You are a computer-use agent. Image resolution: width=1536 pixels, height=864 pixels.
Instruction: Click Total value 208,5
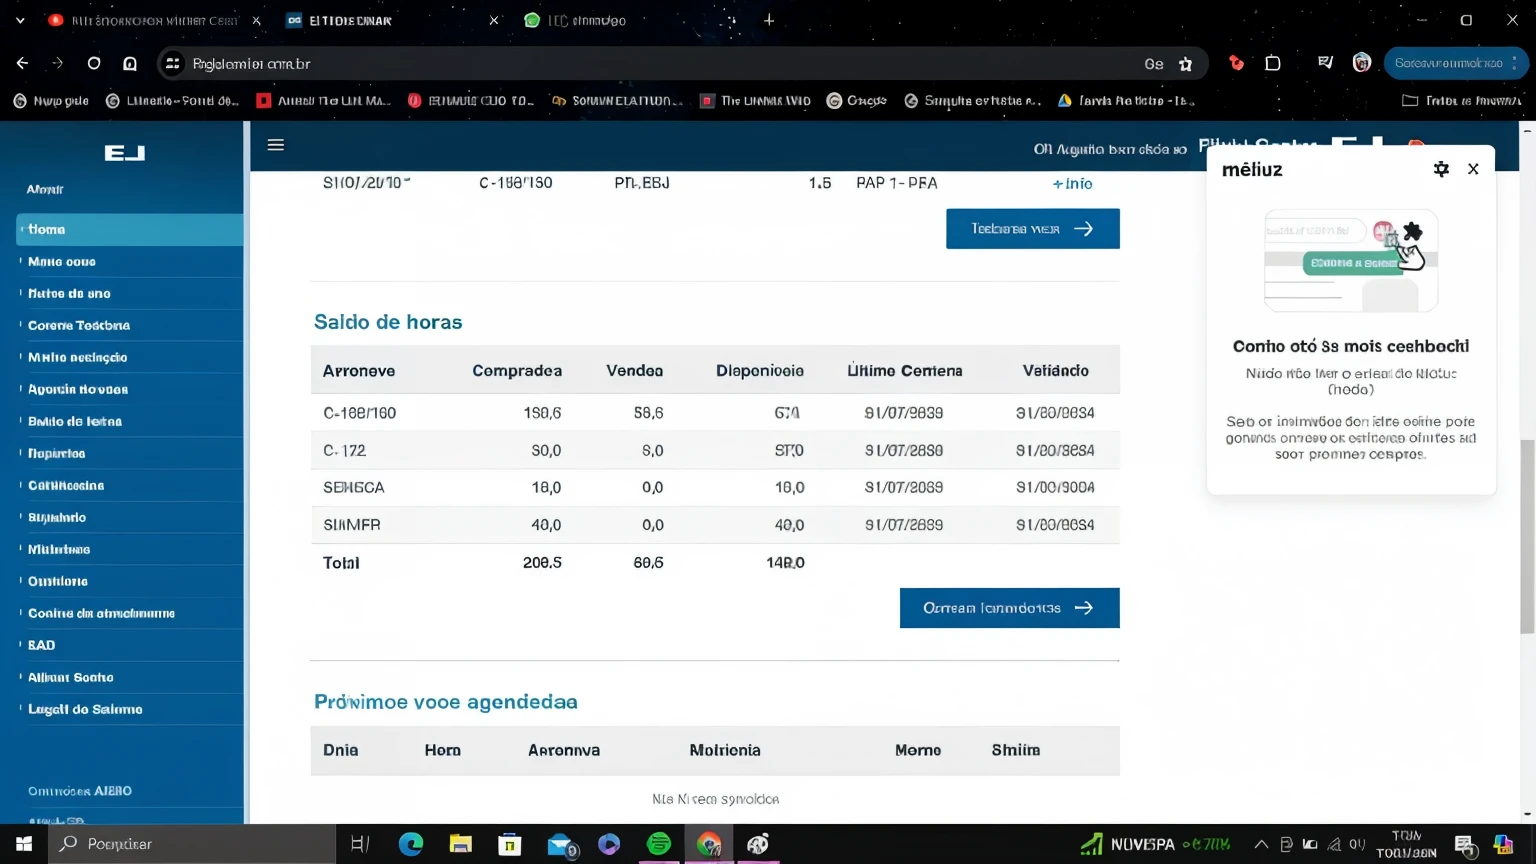542,563
